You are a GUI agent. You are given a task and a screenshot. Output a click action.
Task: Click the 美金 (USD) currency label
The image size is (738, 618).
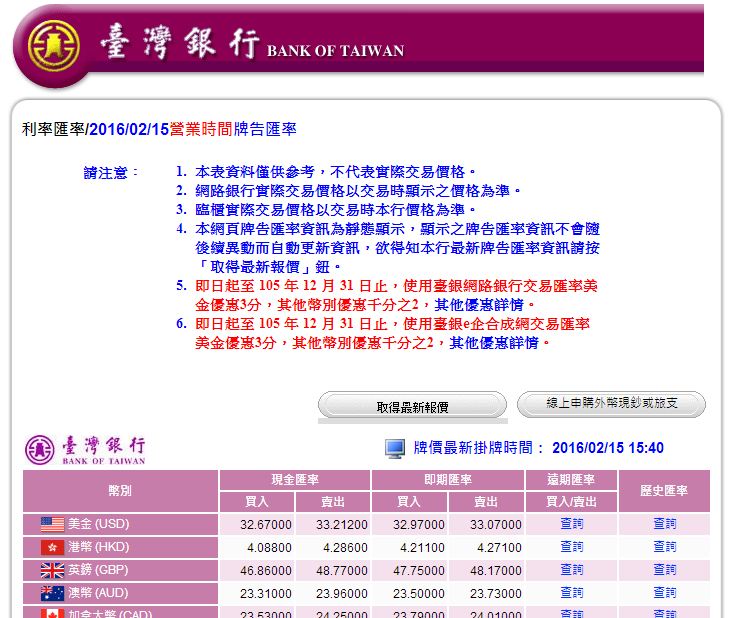click(98, 524)
